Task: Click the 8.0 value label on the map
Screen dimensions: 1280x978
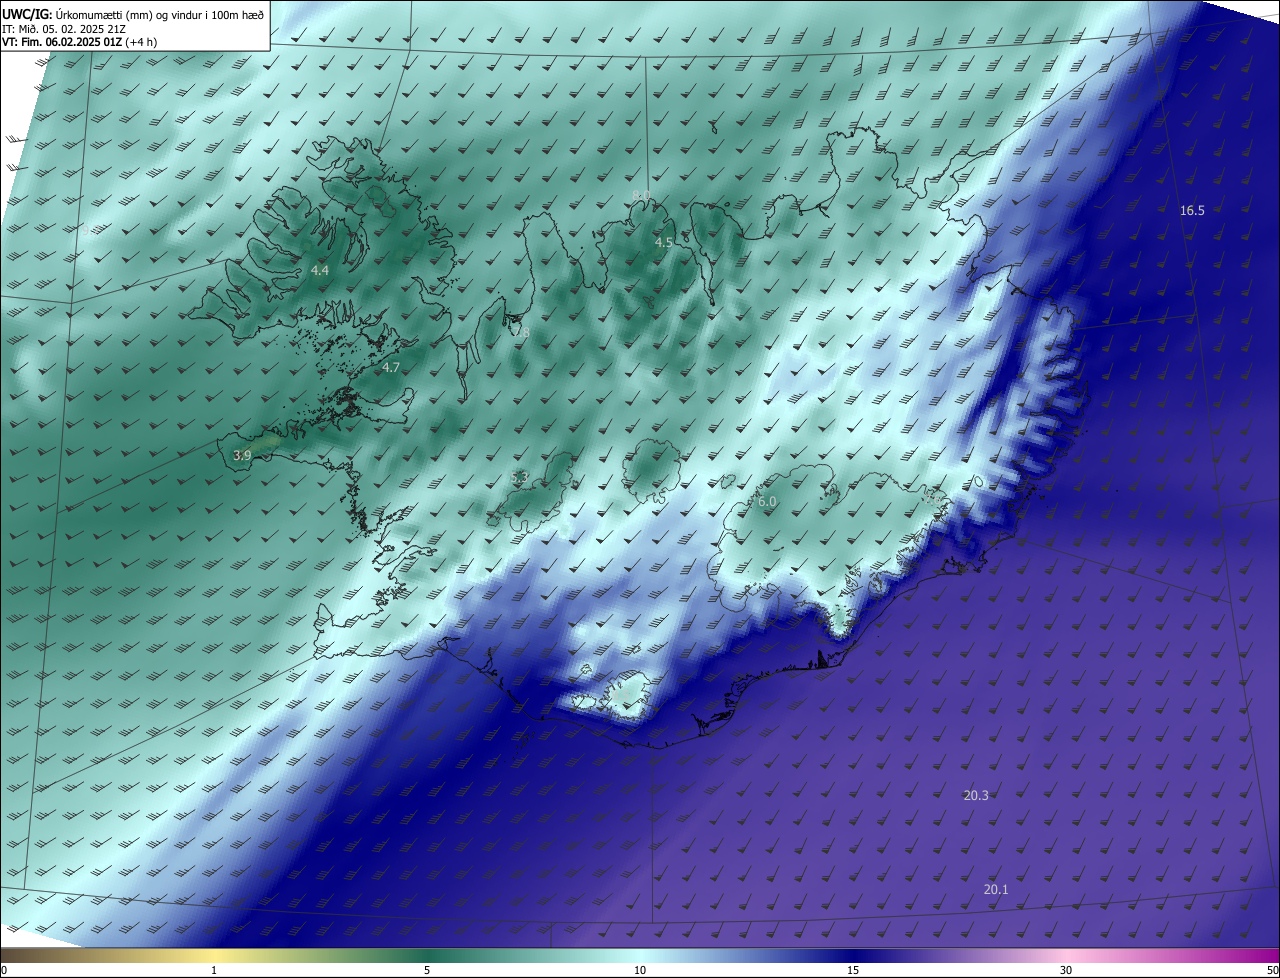Action: click(x=642, y=195)
